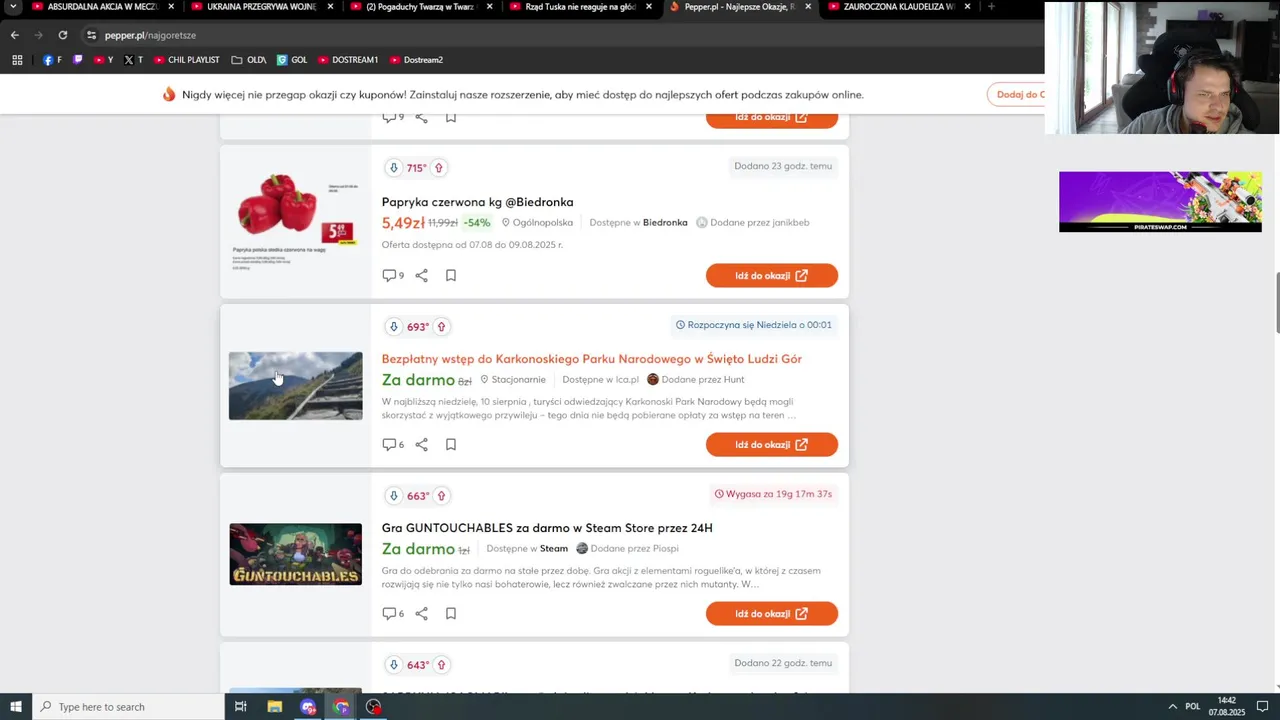Switch to Pogaduchy Twarzą w Twarz tab

tap(413, 6)
